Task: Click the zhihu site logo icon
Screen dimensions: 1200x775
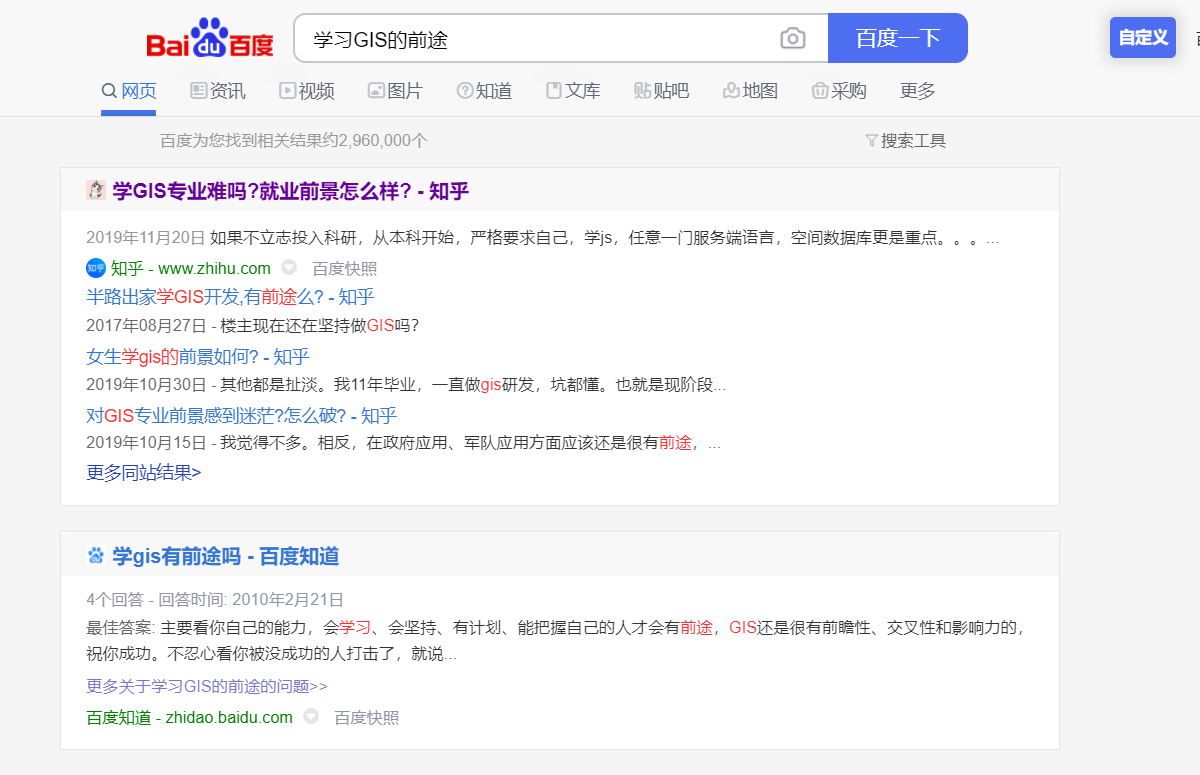Action: [x=95, y=268]
